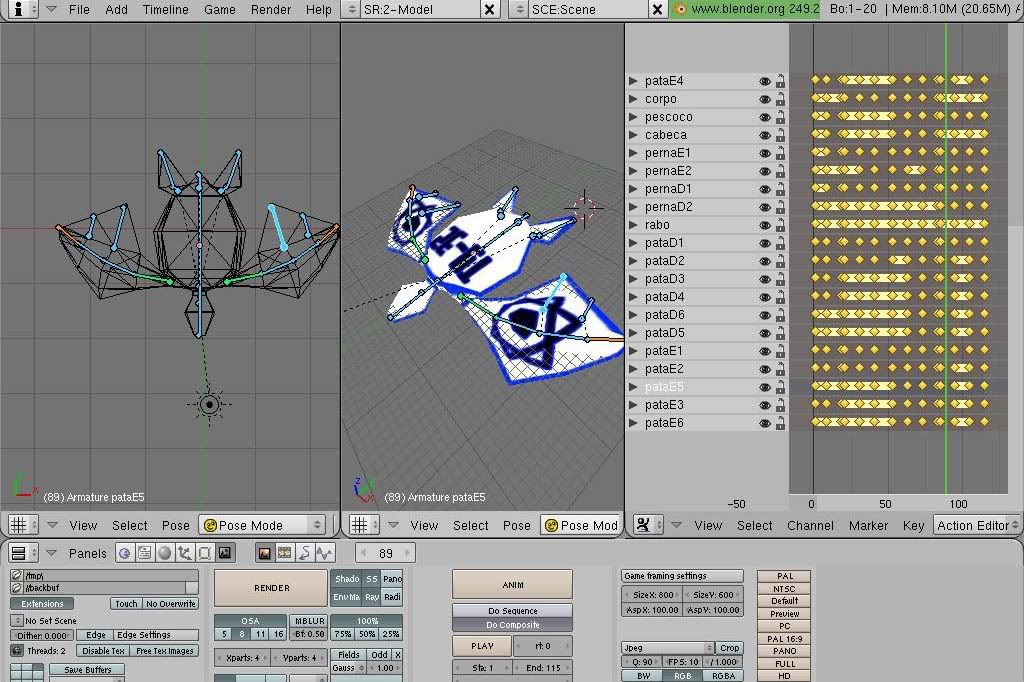Open the Shading context sphere icon
Image resolution: width=1024 pixels, height=682 pixels.
click(165, 553)
